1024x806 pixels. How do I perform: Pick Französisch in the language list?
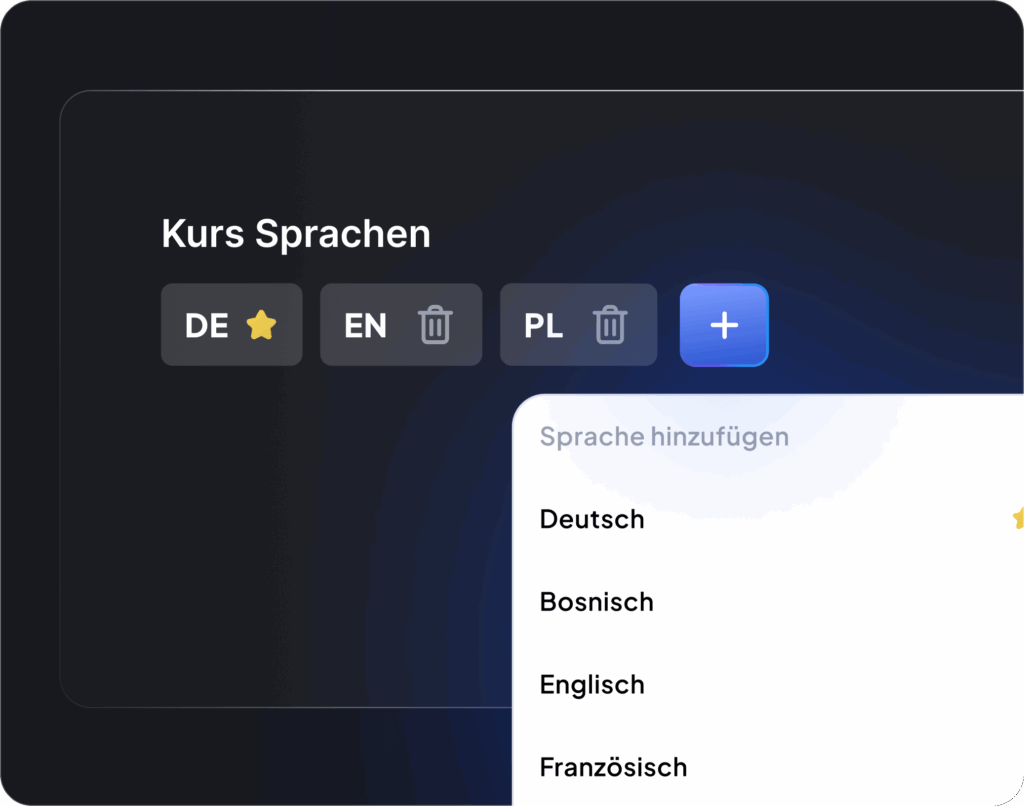coord(613,767)
